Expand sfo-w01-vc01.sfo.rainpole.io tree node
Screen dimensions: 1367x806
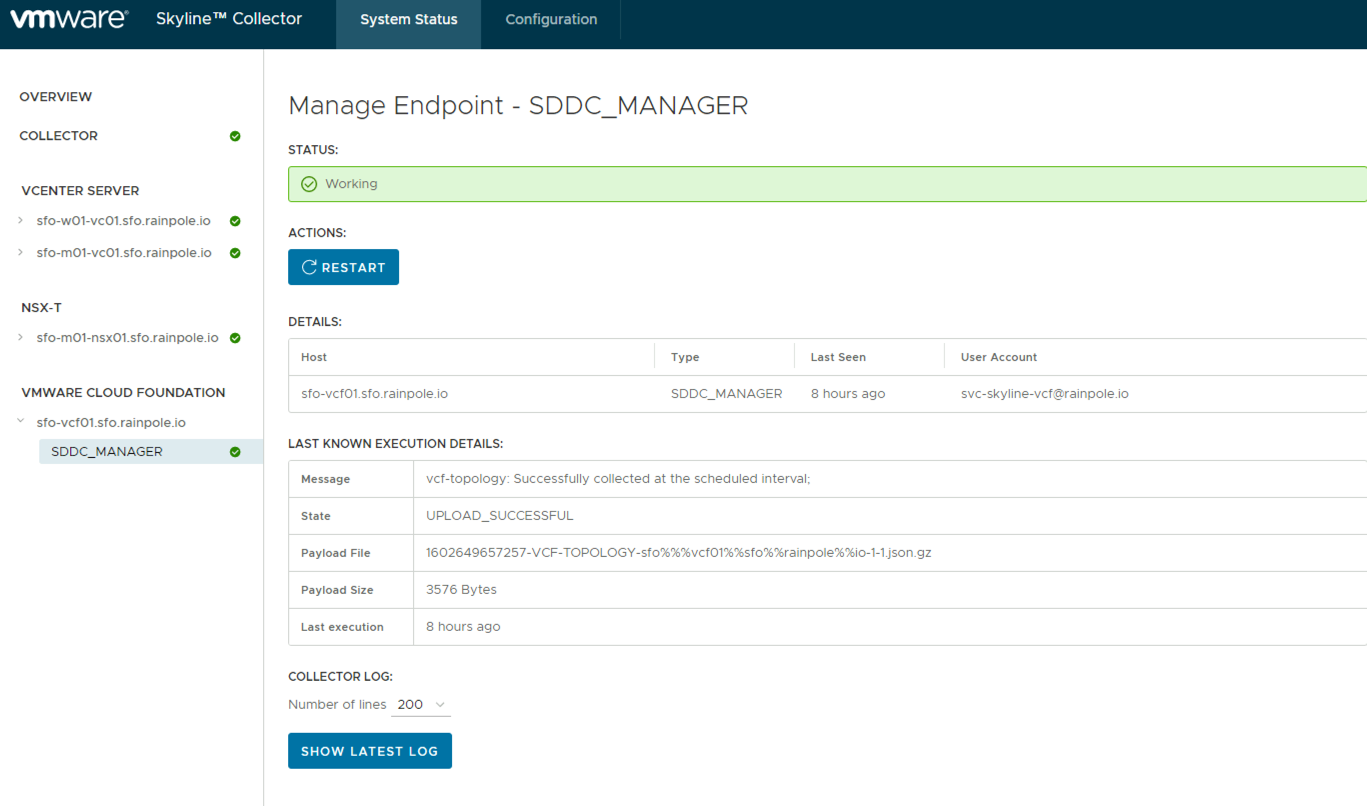tap(21, 221)
